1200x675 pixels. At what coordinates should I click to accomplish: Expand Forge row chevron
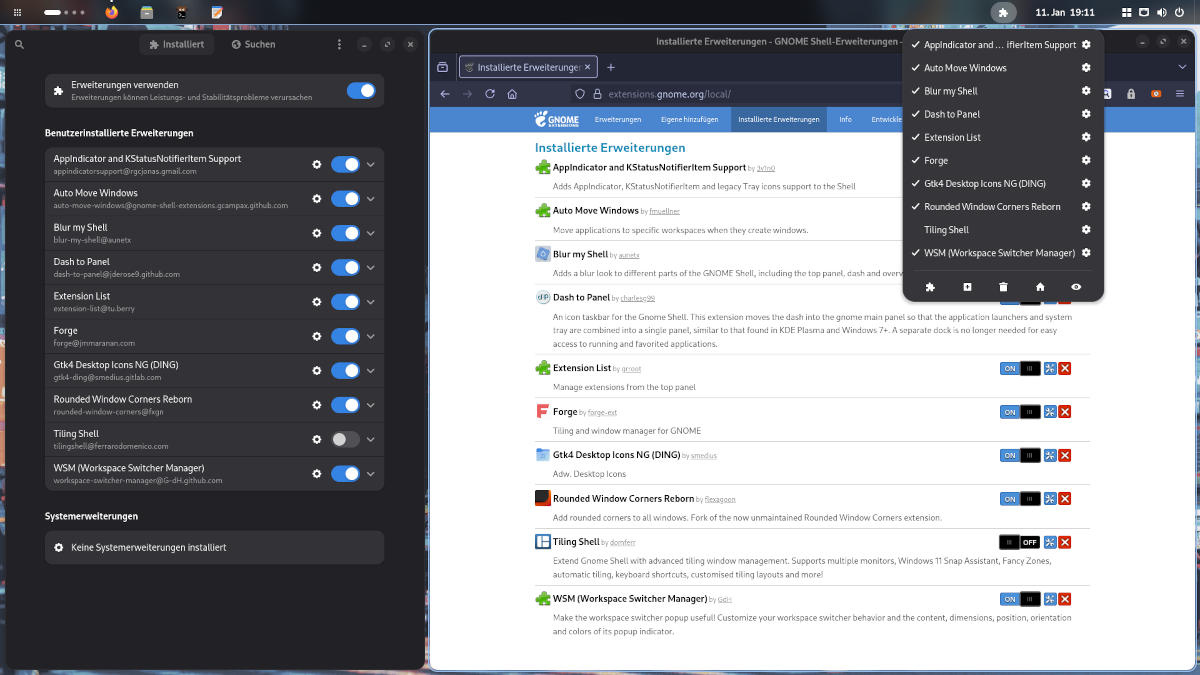pos(371,336)
